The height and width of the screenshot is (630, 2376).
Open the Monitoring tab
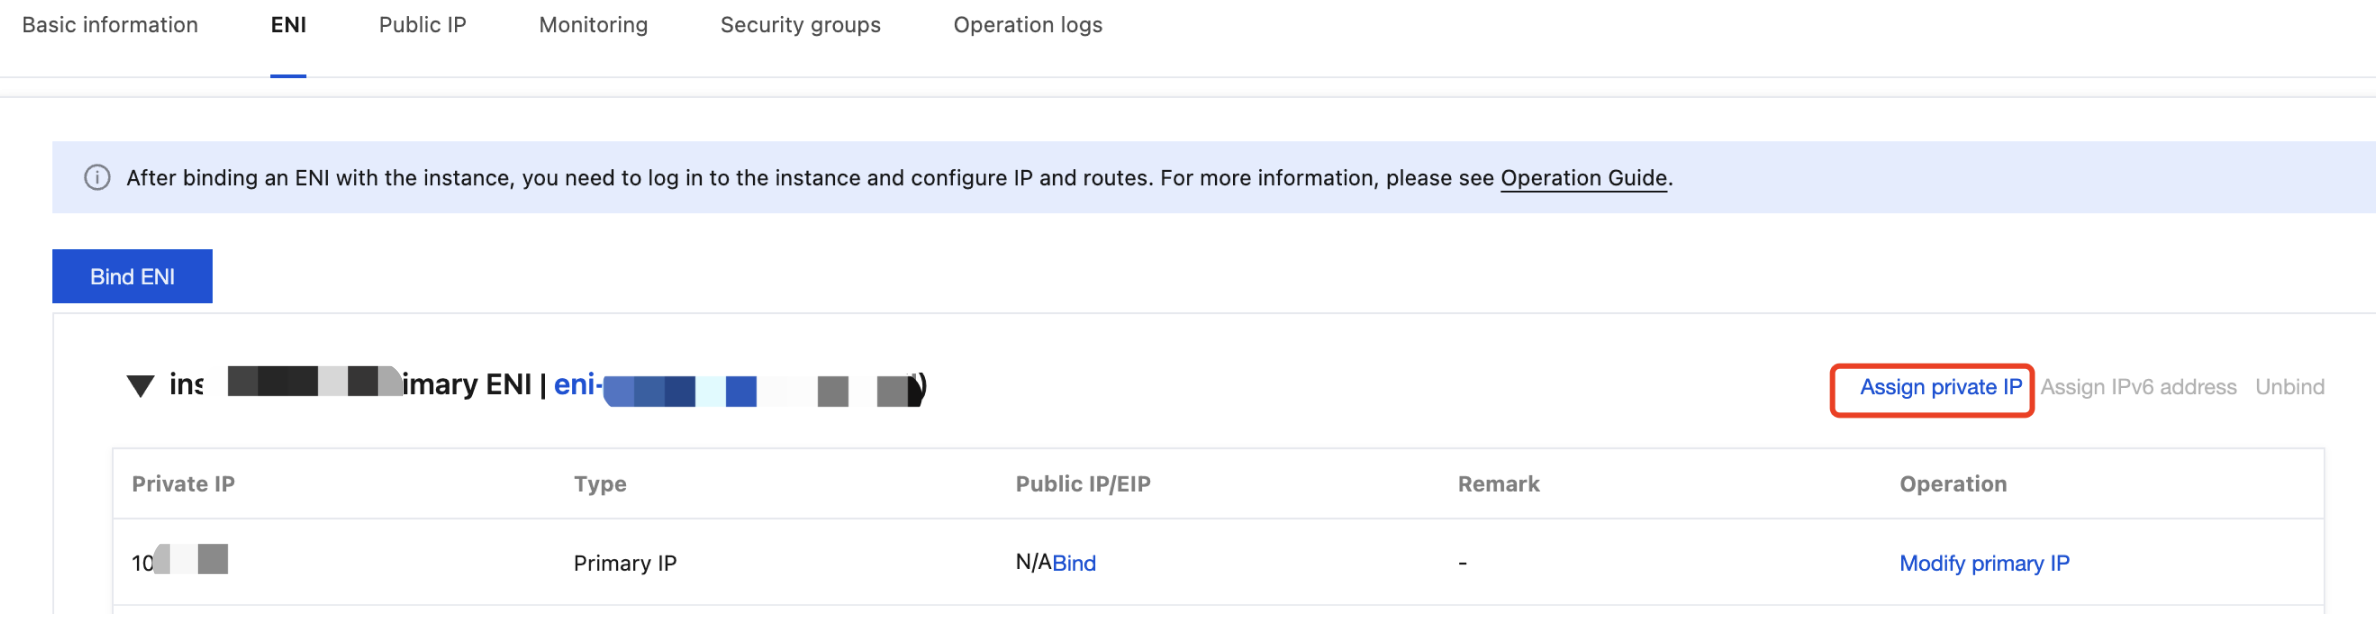point(594,25)
